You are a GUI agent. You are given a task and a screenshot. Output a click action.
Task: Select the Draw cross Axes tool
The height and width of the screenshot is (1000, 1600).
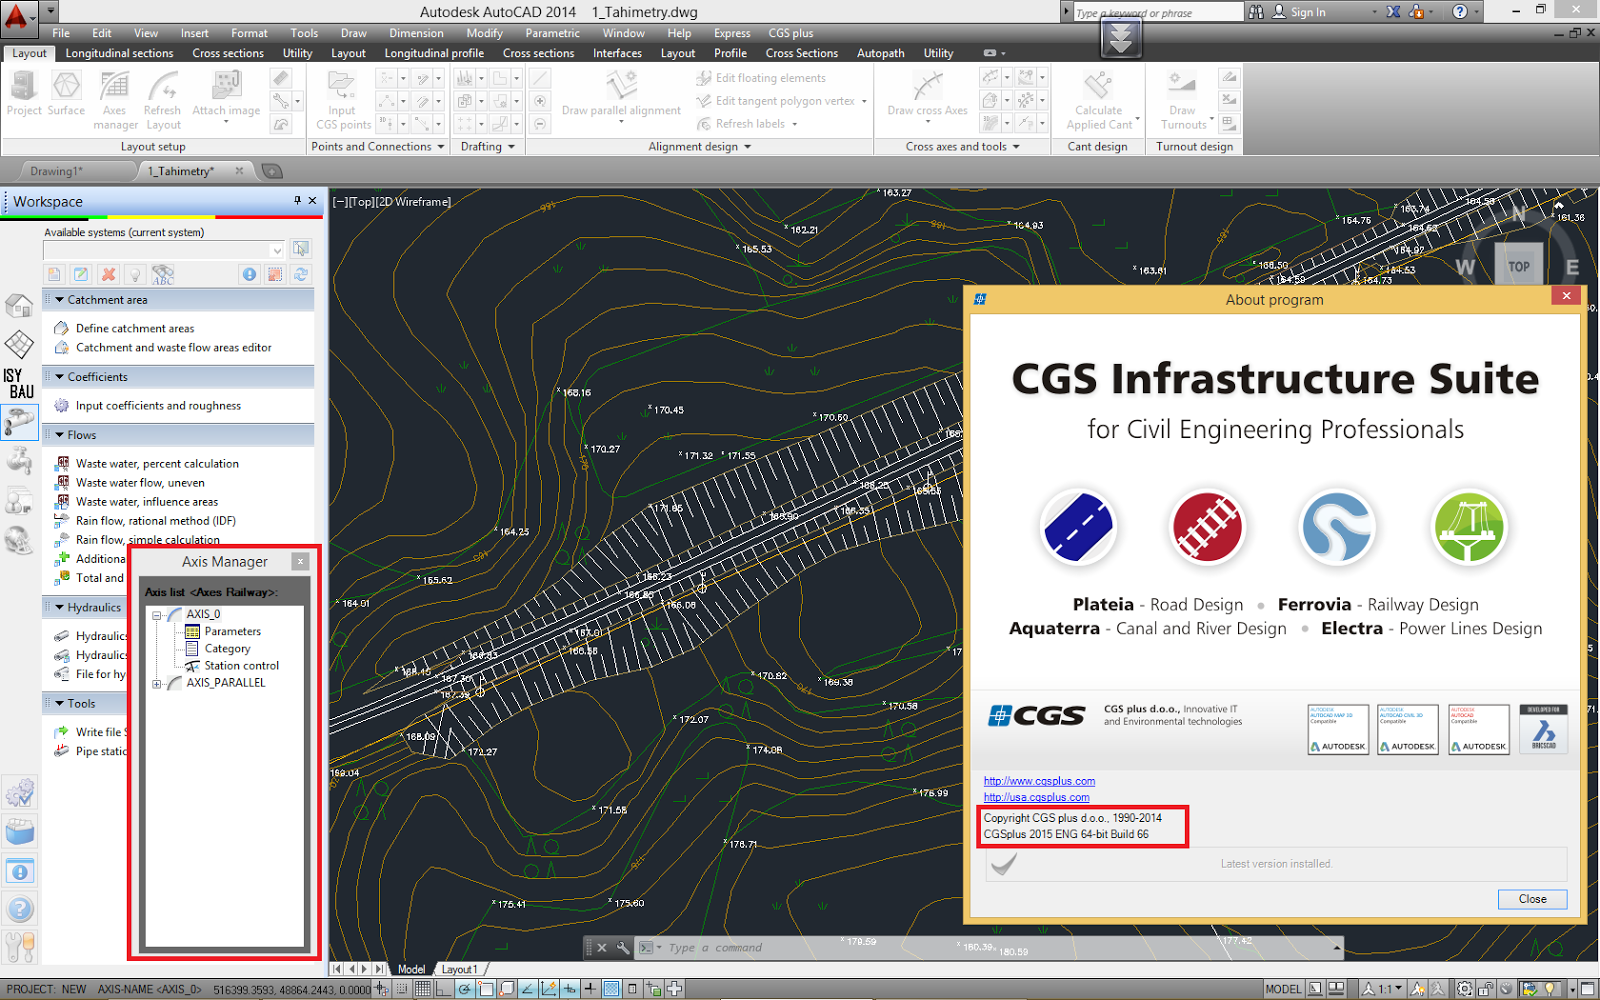tap(927, 94)
